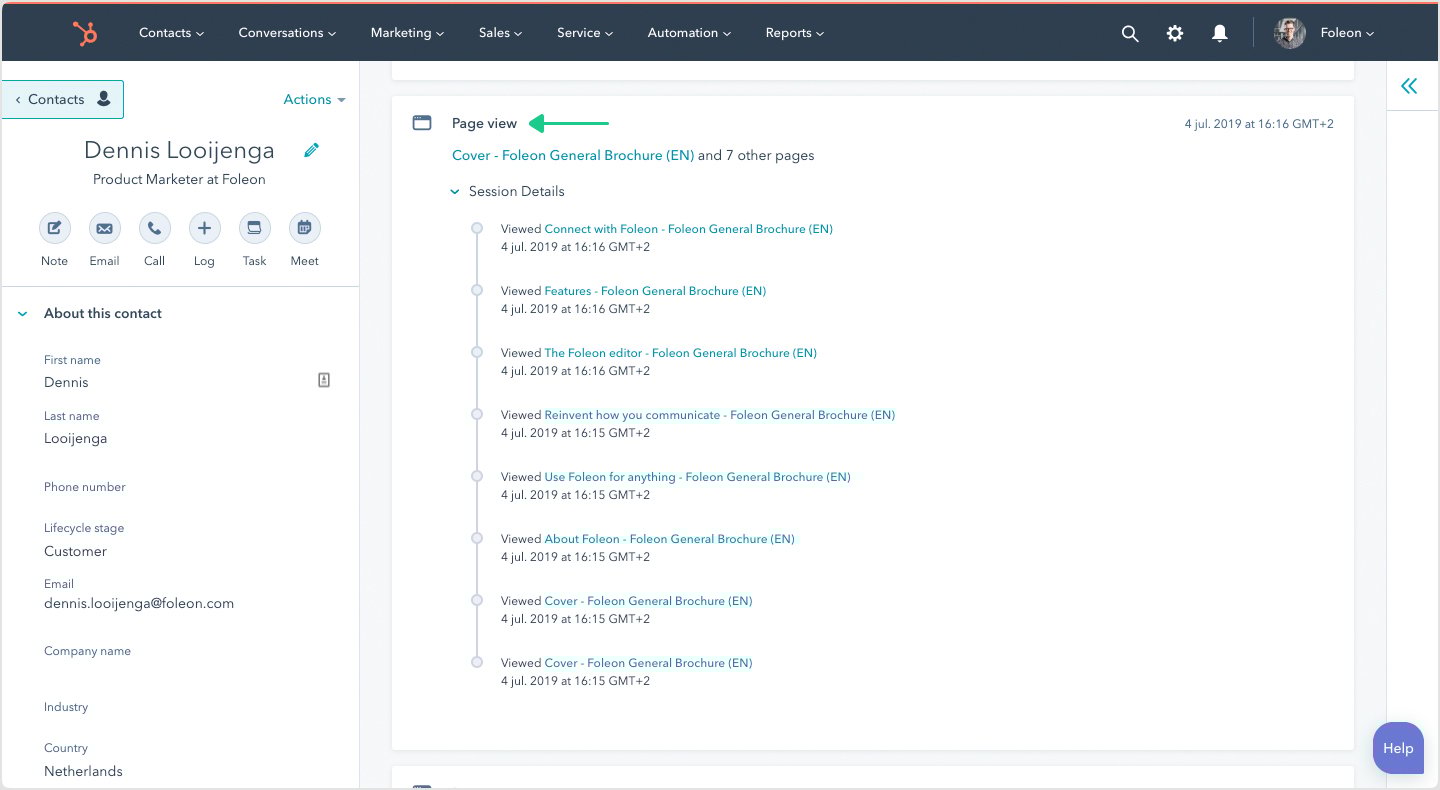Open the Foleon account menu

[x=1346, y=33]
